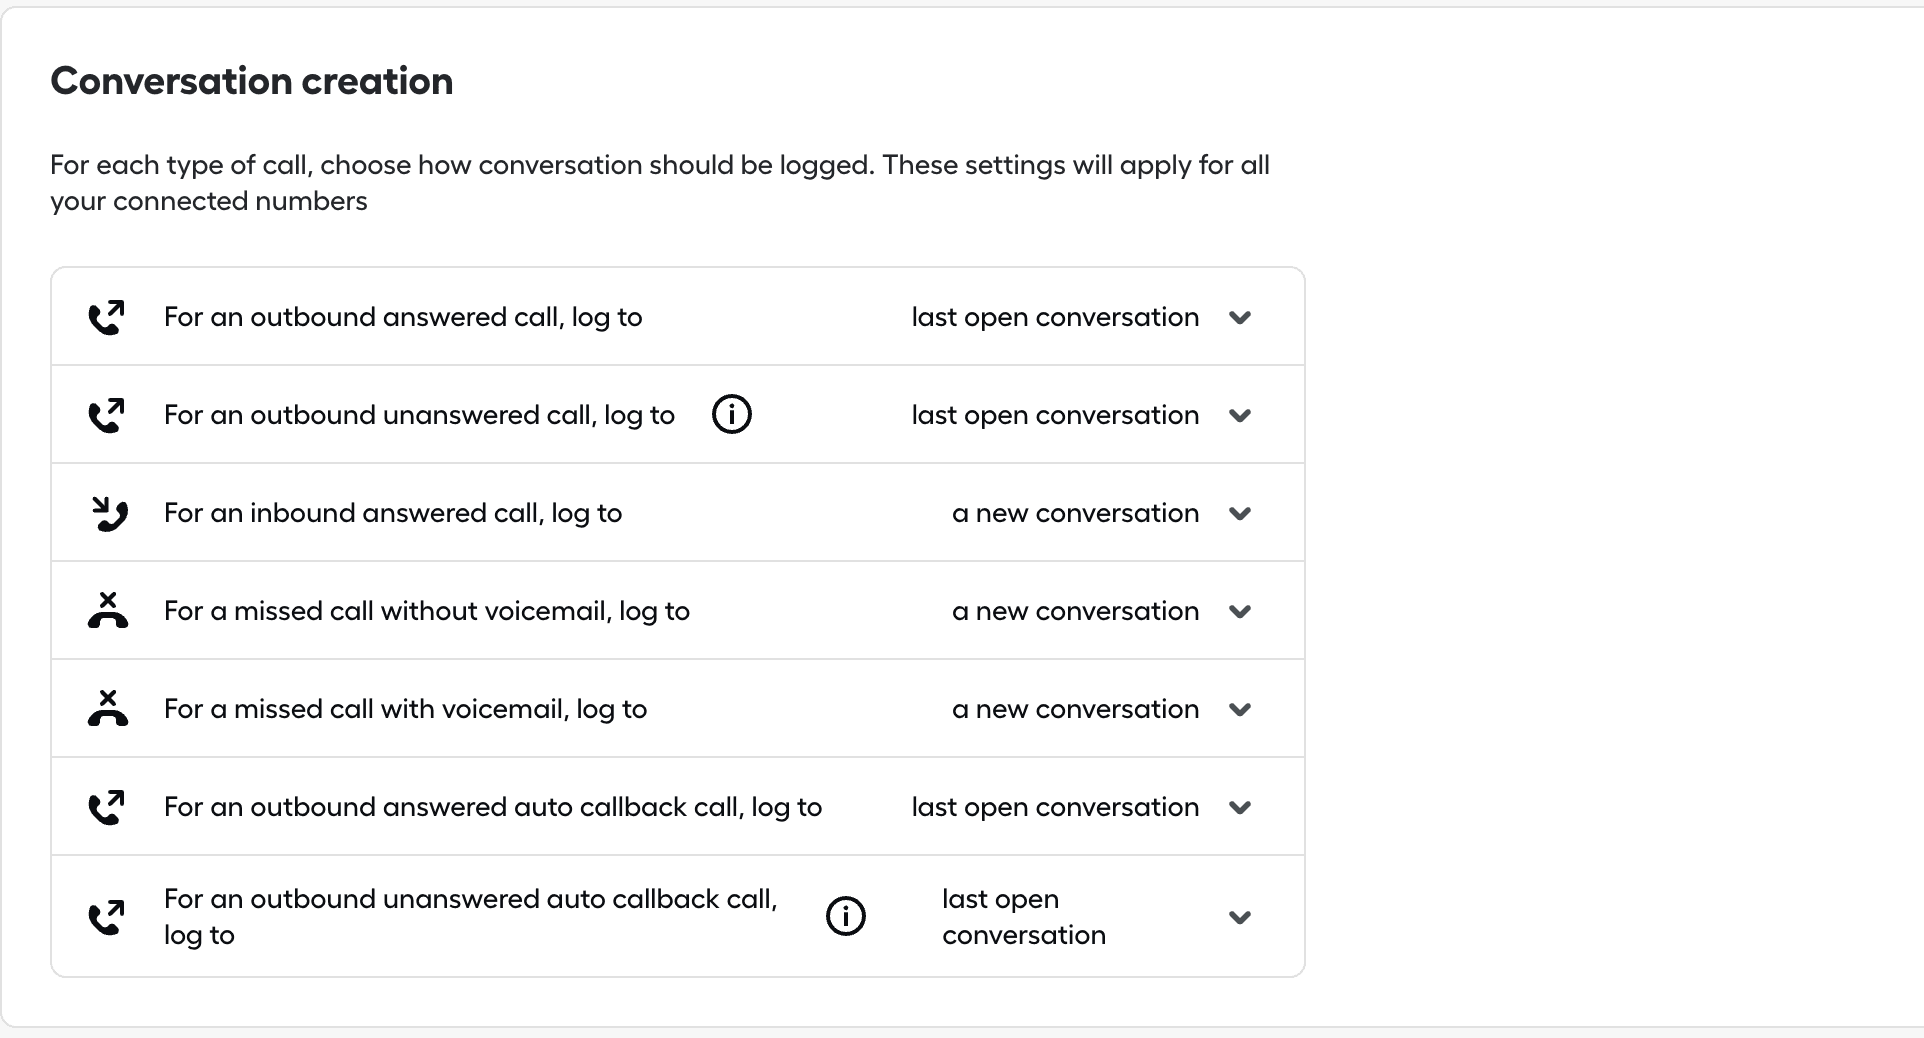
Task: Click the outbound answered auto callback icon
Action: coord(107,807)
